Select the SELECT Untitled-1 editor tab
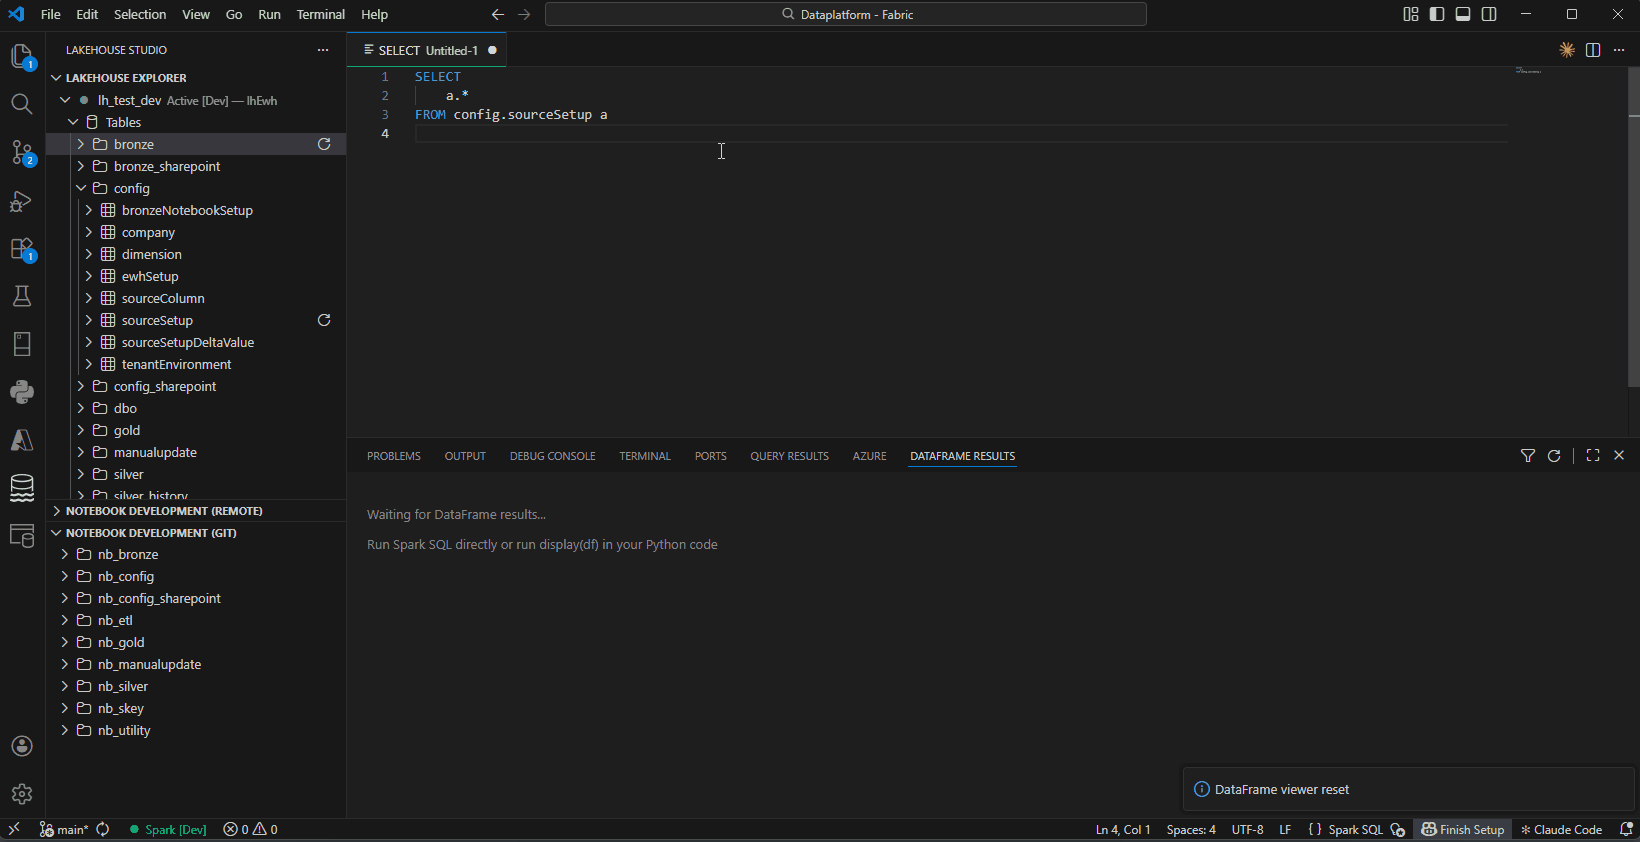The height and width of the screenshot is (842, 1640). pos(428,50)
